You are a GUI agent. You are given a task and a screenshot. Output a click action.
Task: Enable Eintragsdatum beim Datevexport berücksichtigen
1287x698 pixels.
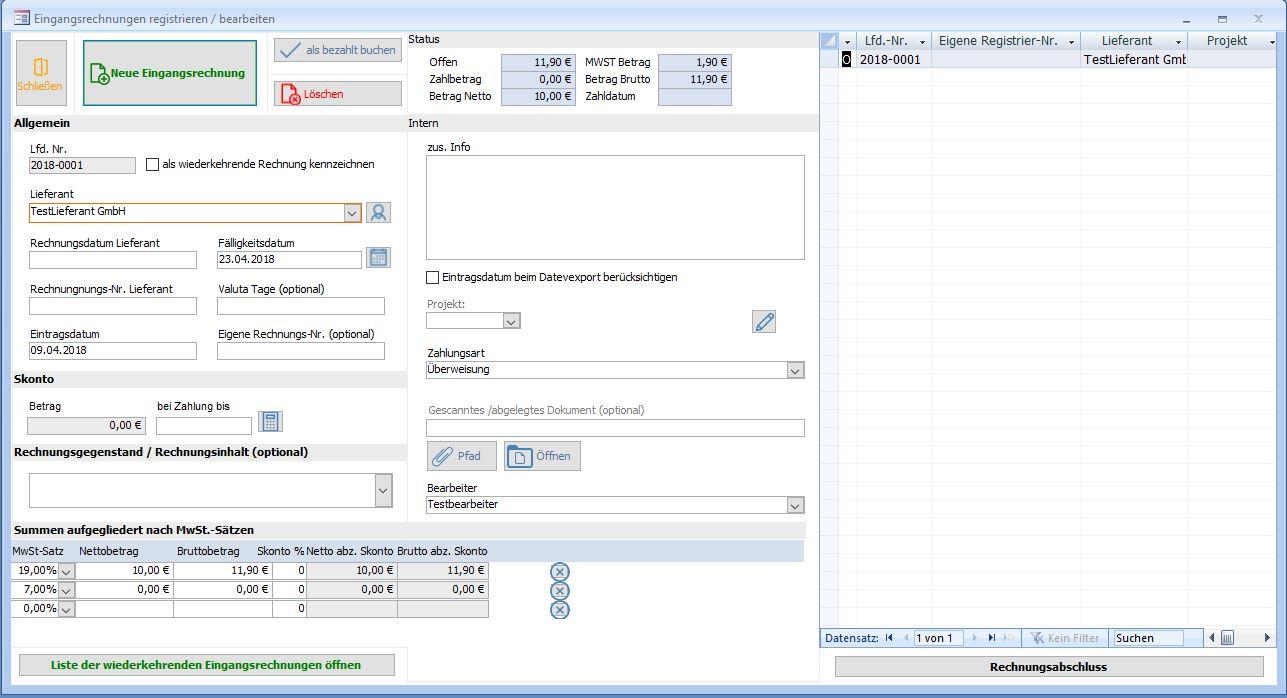click(432, 277)
